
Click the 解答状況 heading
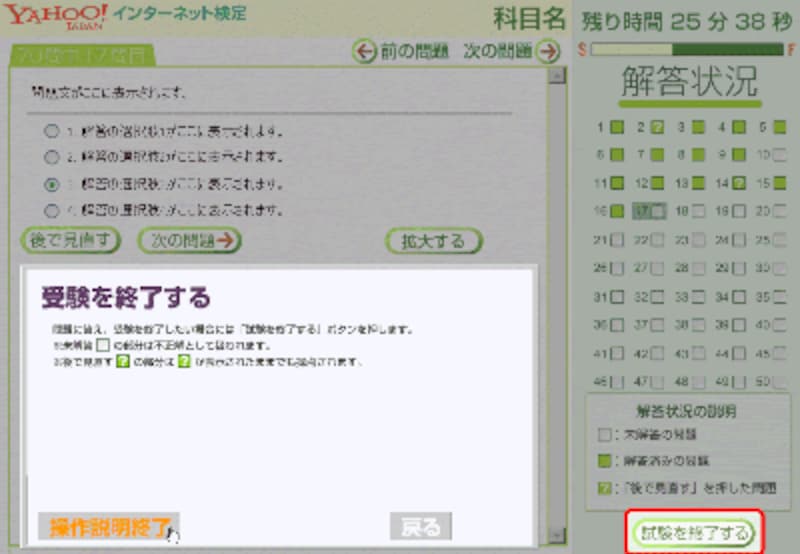click(x=689, y=82)
